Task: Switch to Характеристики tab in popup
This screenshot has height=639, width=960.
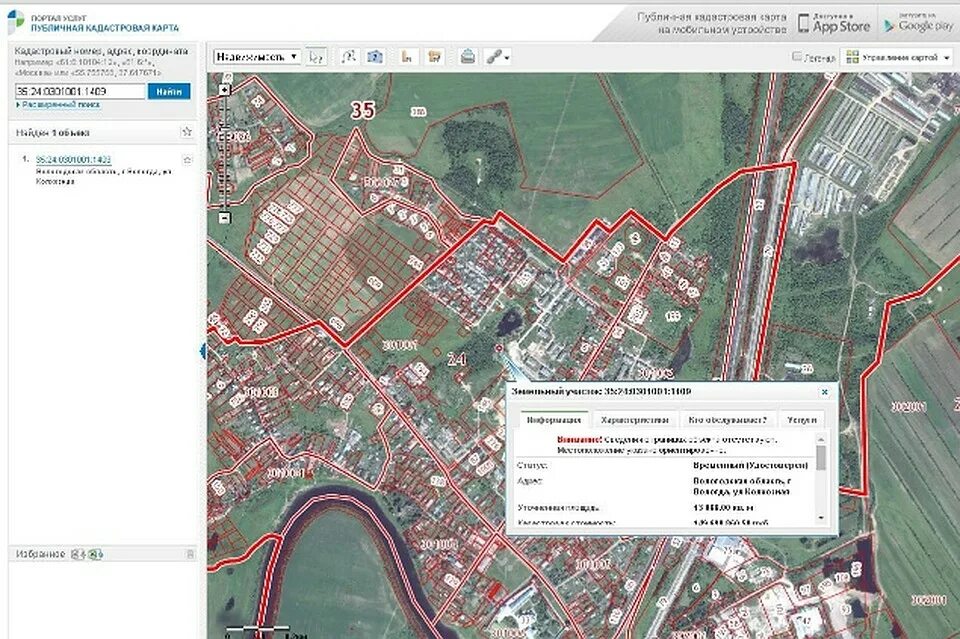Action: [x=634, y=420]
